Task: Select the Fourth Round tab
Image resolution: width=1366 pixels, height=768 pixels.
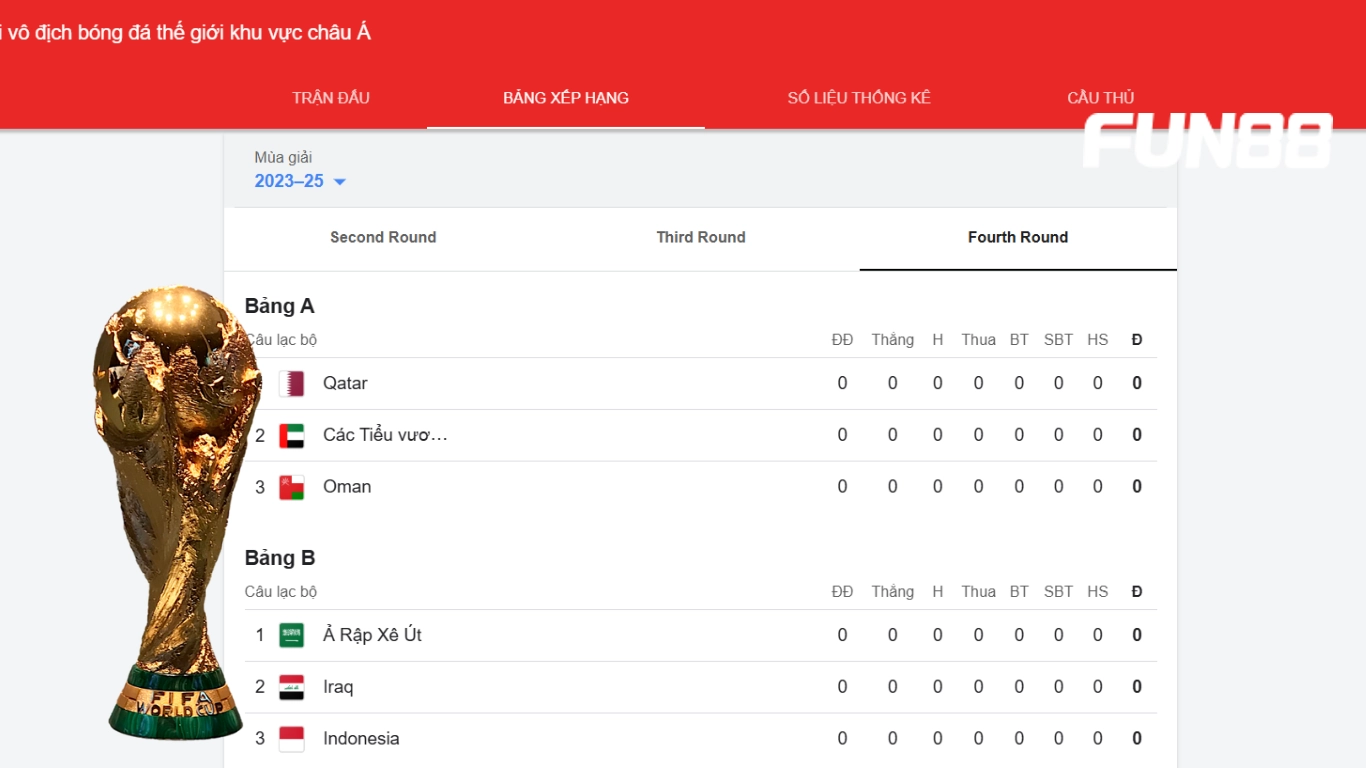Action: (x=1017, y=237)
